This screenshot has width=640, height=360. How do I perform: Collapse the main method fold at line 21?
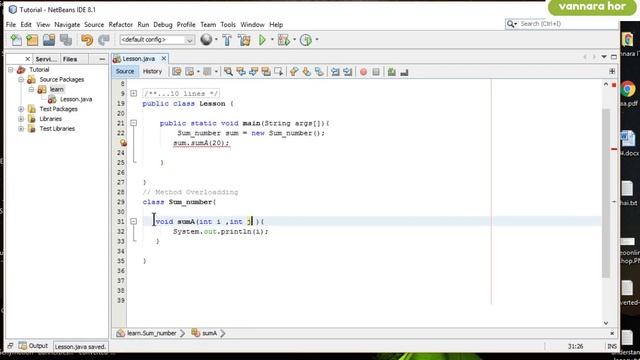point(133,123)
